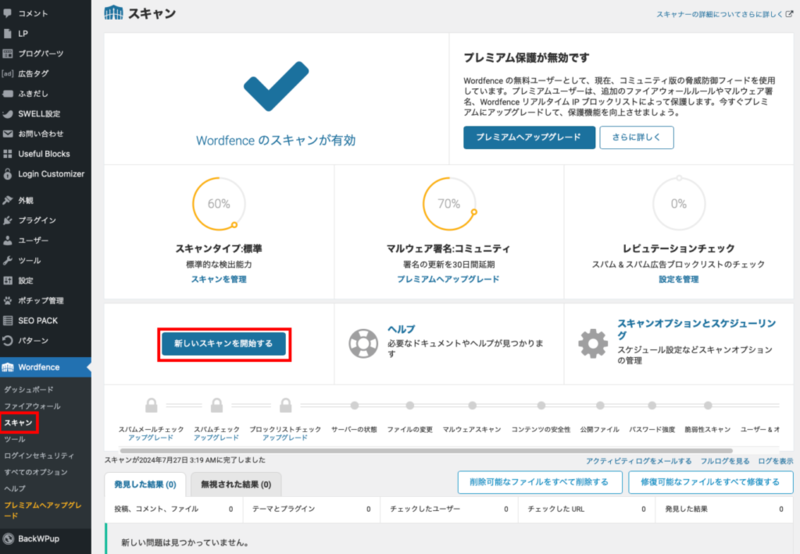The width and height of the screenshot is (800, 554).
Task: Click the 新しい問題は見つかっていません message
Action: [x=185, y=543]
